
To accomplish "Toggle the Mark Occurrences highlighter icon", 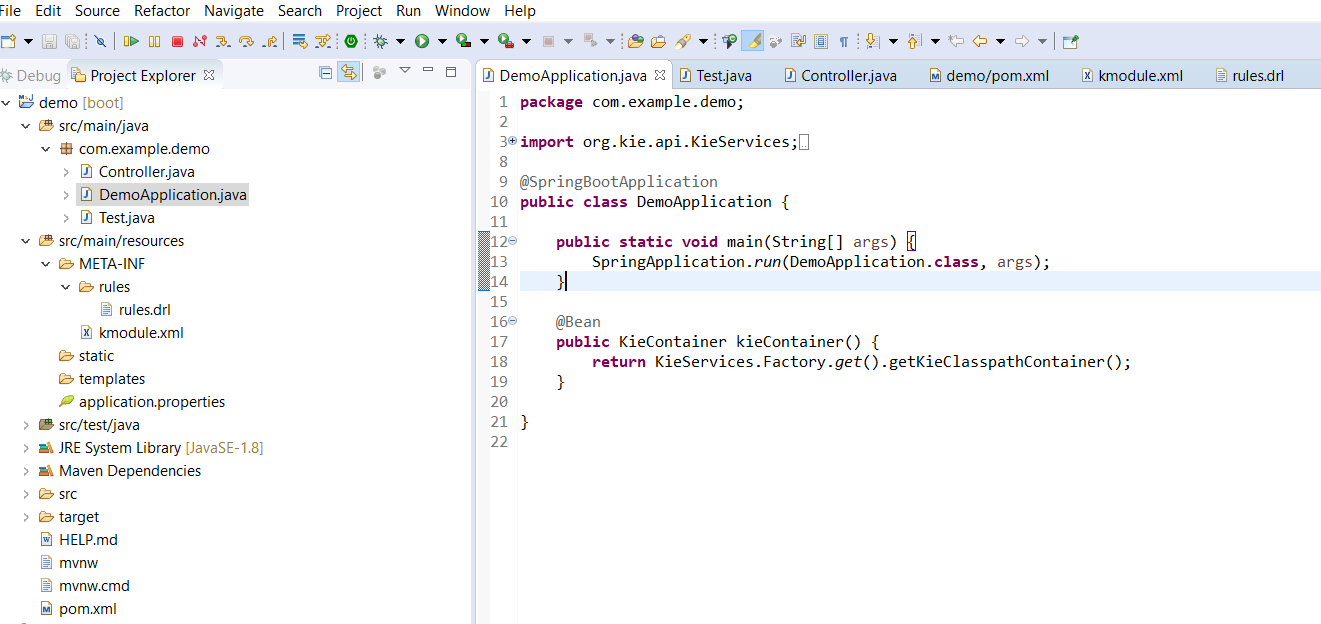I will pos(752,40).
